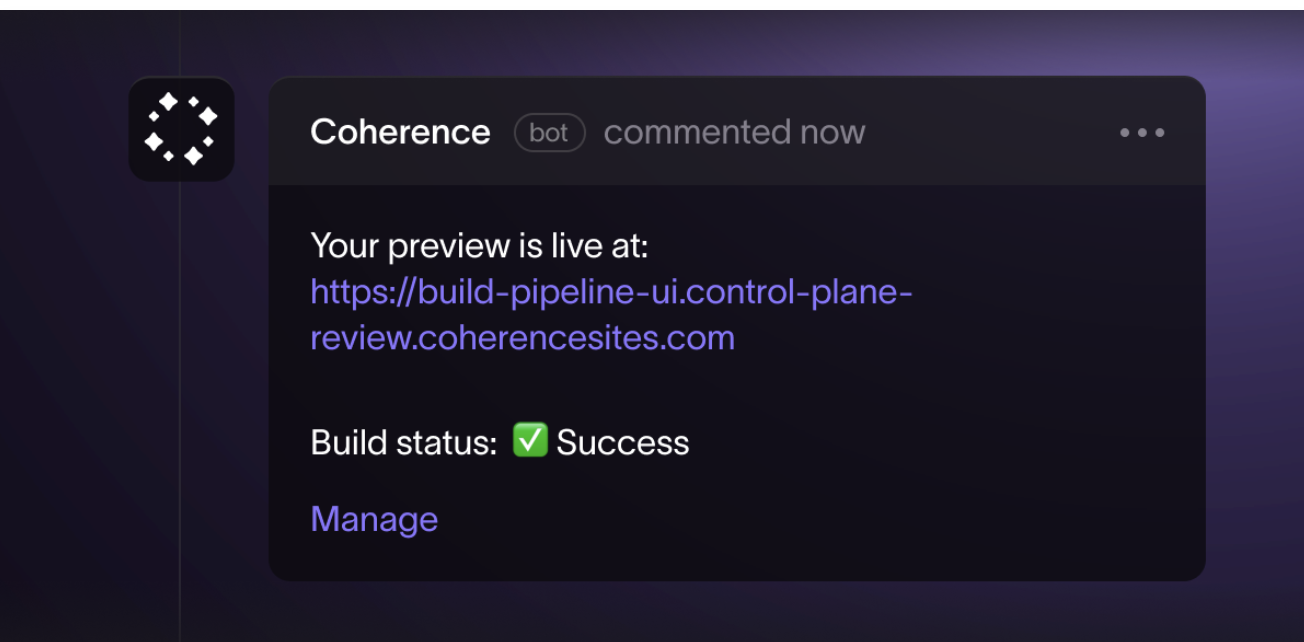Click the "Build status:" label
Image resolution: width=1304 pixels, height=642 pixels.
click(403, 442)
